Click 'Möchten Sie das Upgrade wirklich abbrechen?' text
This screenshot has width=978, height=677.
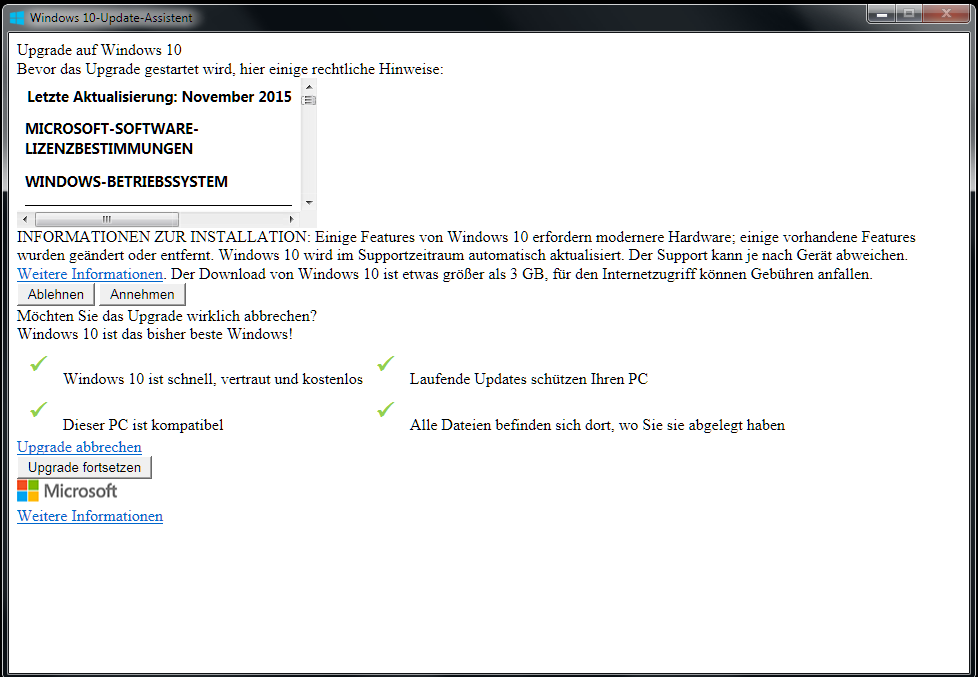167,316
